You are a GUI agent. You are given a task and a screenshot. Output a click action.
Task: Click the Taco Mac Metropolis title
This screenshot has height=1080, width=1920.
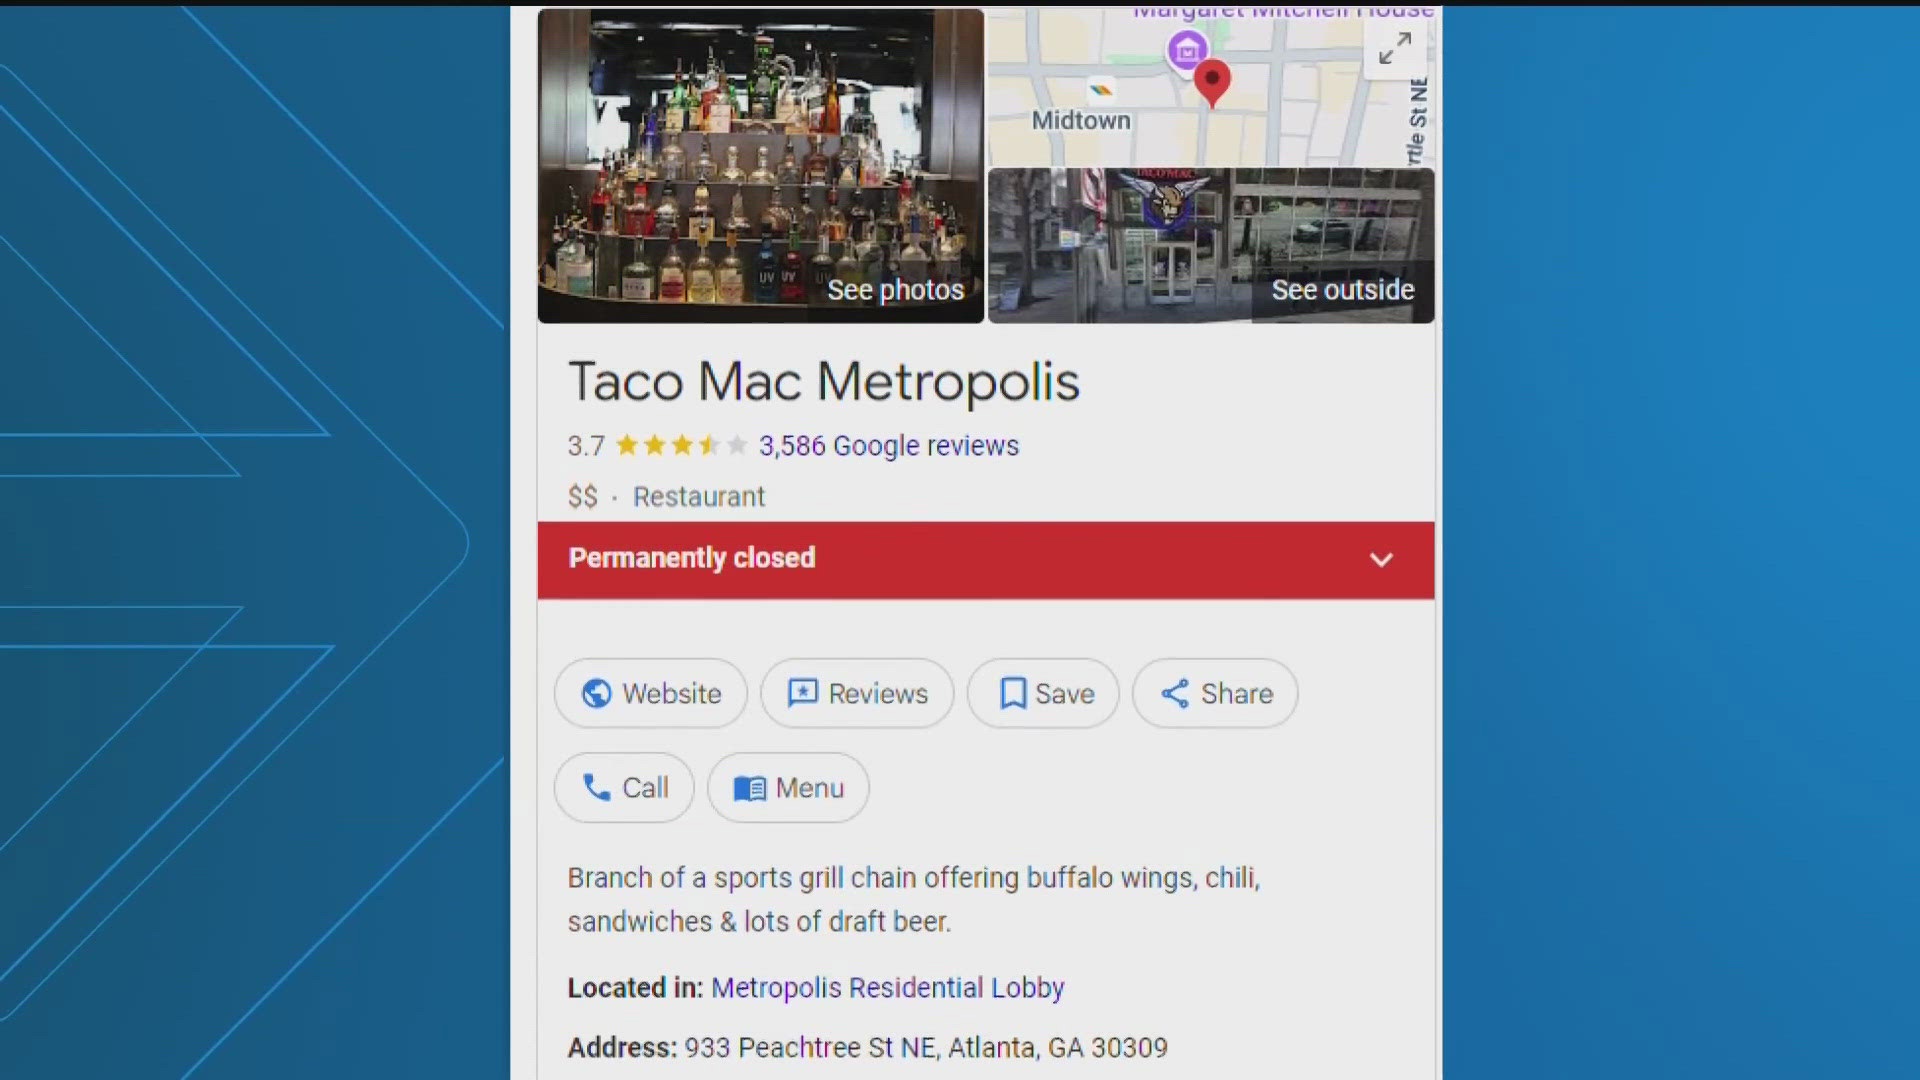click(x=824, y=382)
